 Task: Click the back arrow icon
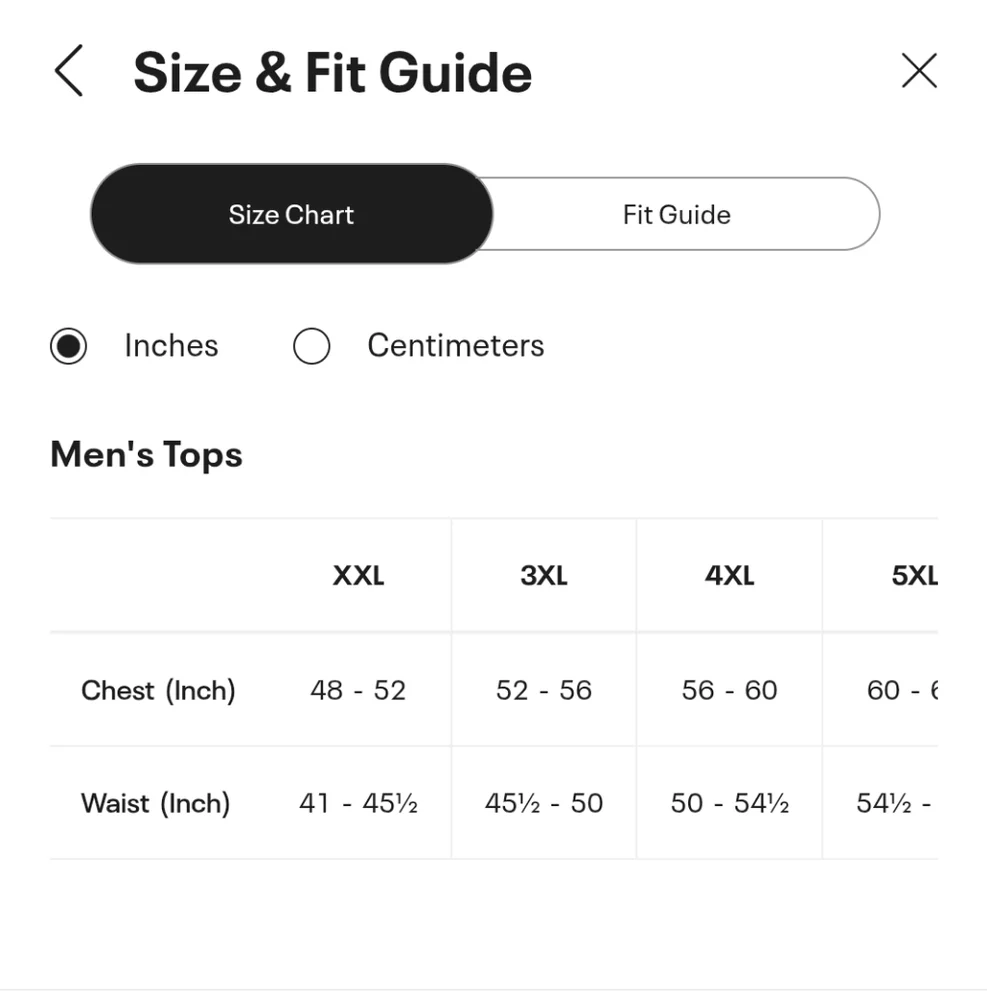(x=69, y=71)
